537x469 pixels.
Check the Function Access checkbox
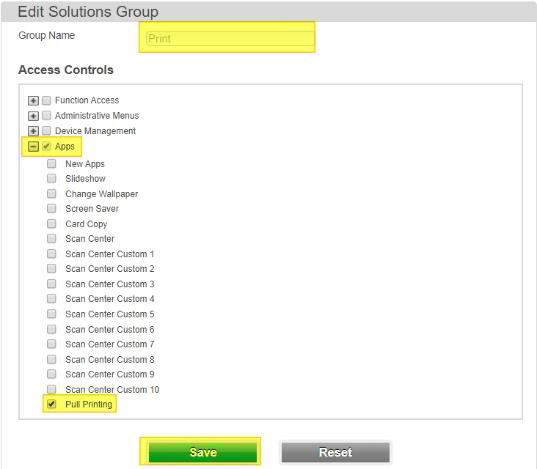46,100
